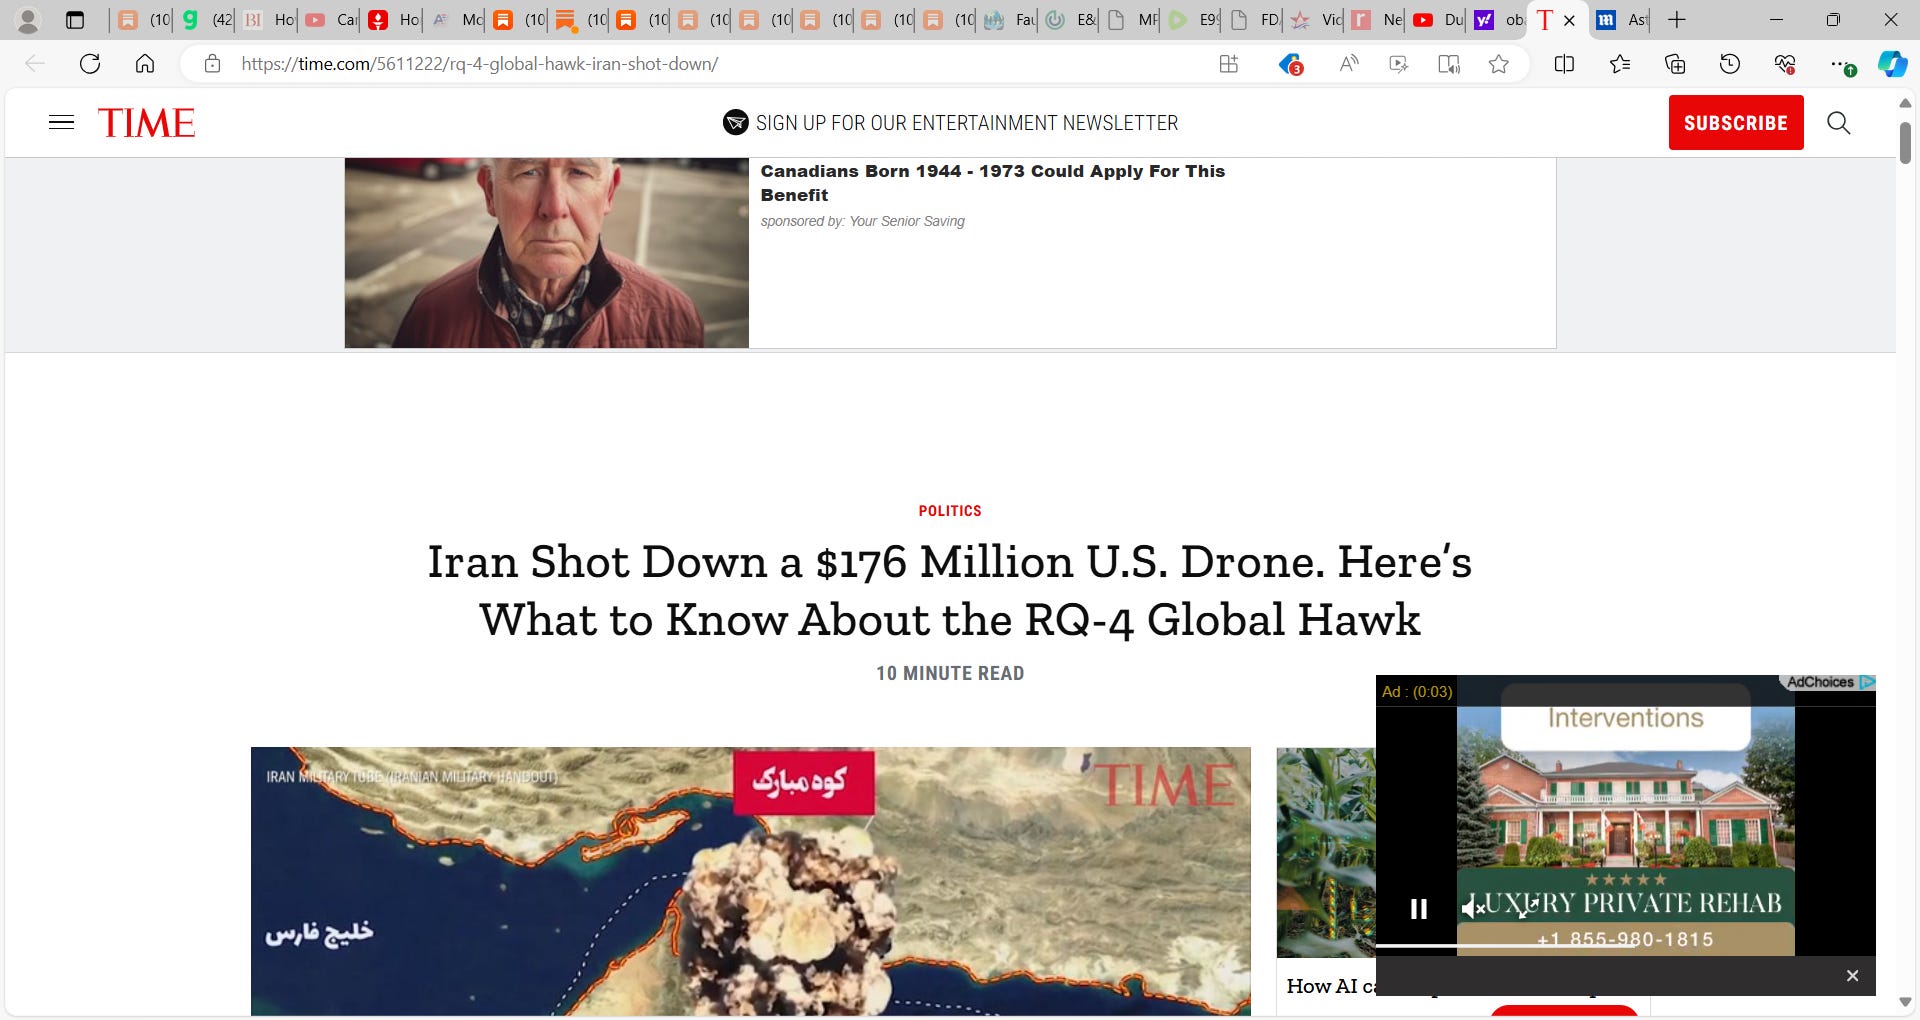
Task: Click the vertical scrollbar thumb
Action: [1905, 142]
